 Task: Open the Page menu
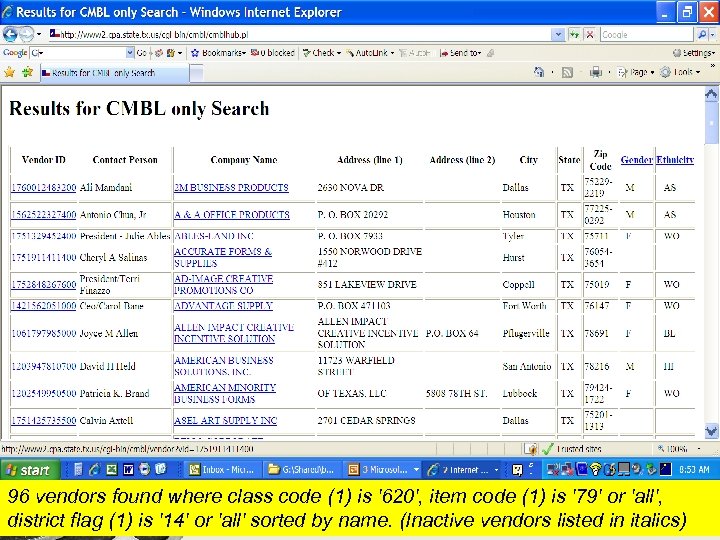tap(636, 72)
